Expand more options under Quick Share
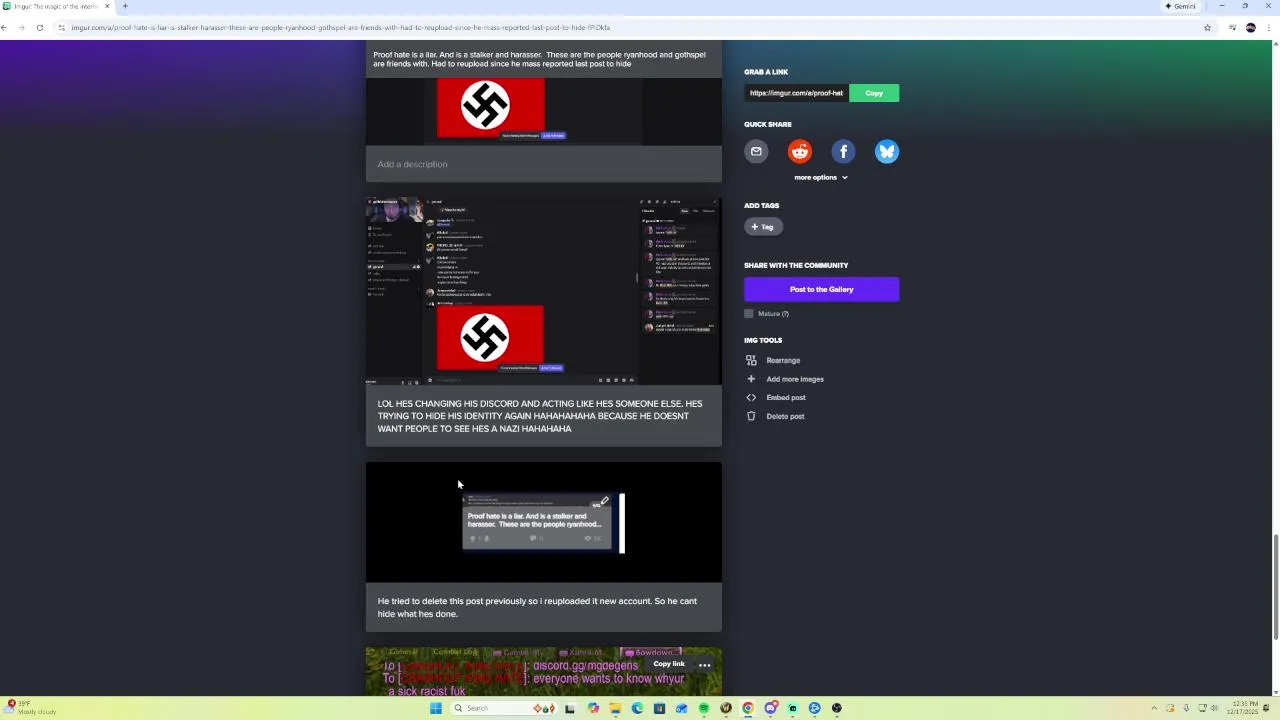Viewport: 1280px width, 720px height. [821, 177]
